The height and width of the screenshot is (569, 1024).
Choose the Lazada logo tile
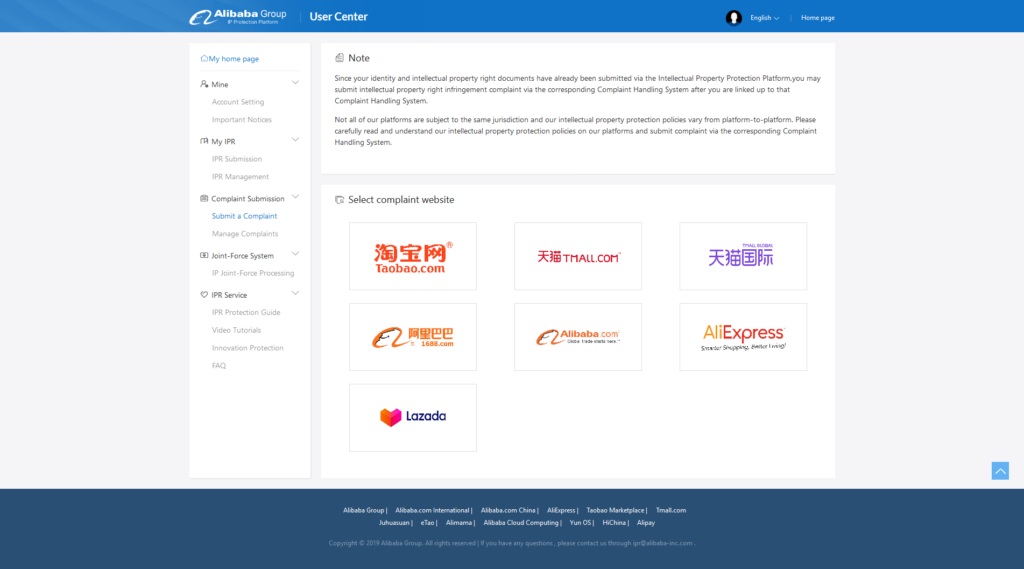click(412, 417)
